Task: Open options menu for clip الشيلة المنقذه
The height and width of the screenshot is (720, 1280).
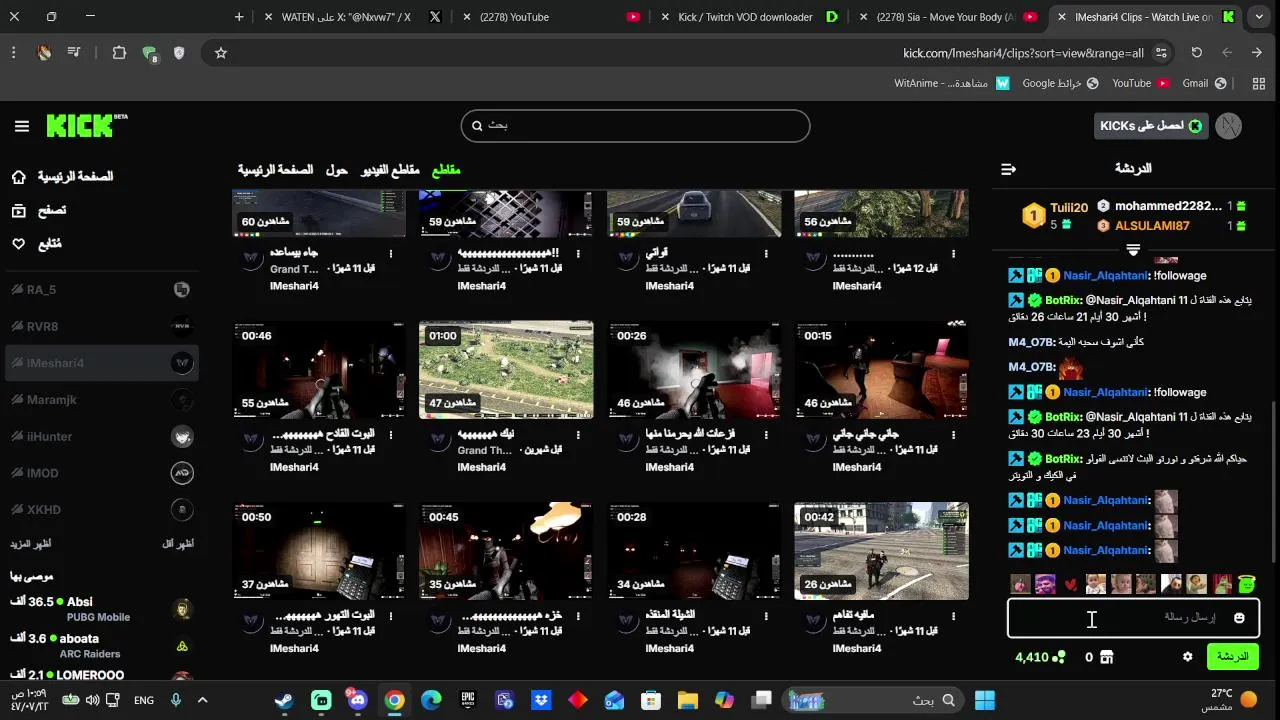Action: click(766, 616)
